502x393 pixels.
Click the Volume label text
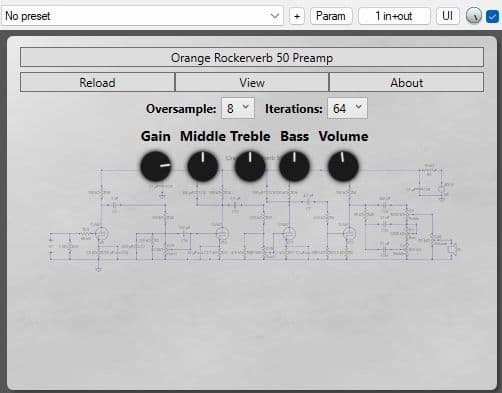[343, 136]
